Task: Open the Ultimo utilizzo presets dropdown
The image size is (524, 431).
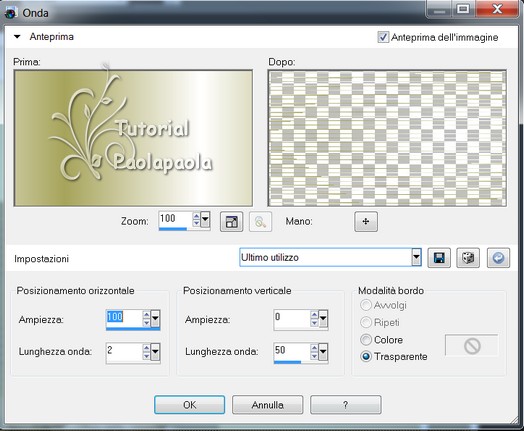Action: [416, 257]
